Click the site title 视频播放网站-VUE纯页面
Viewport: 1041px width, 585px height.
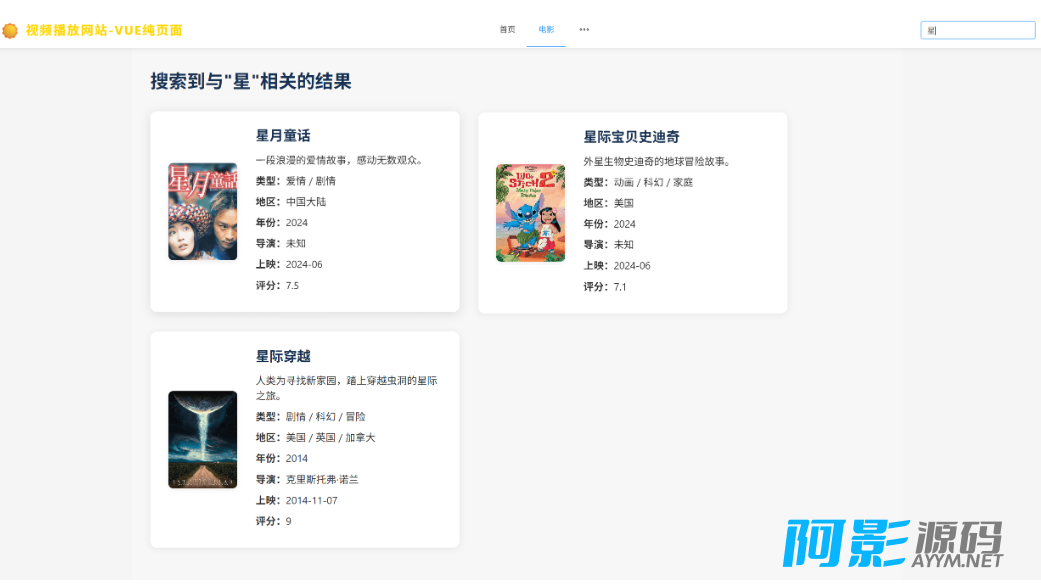[104, 31]
